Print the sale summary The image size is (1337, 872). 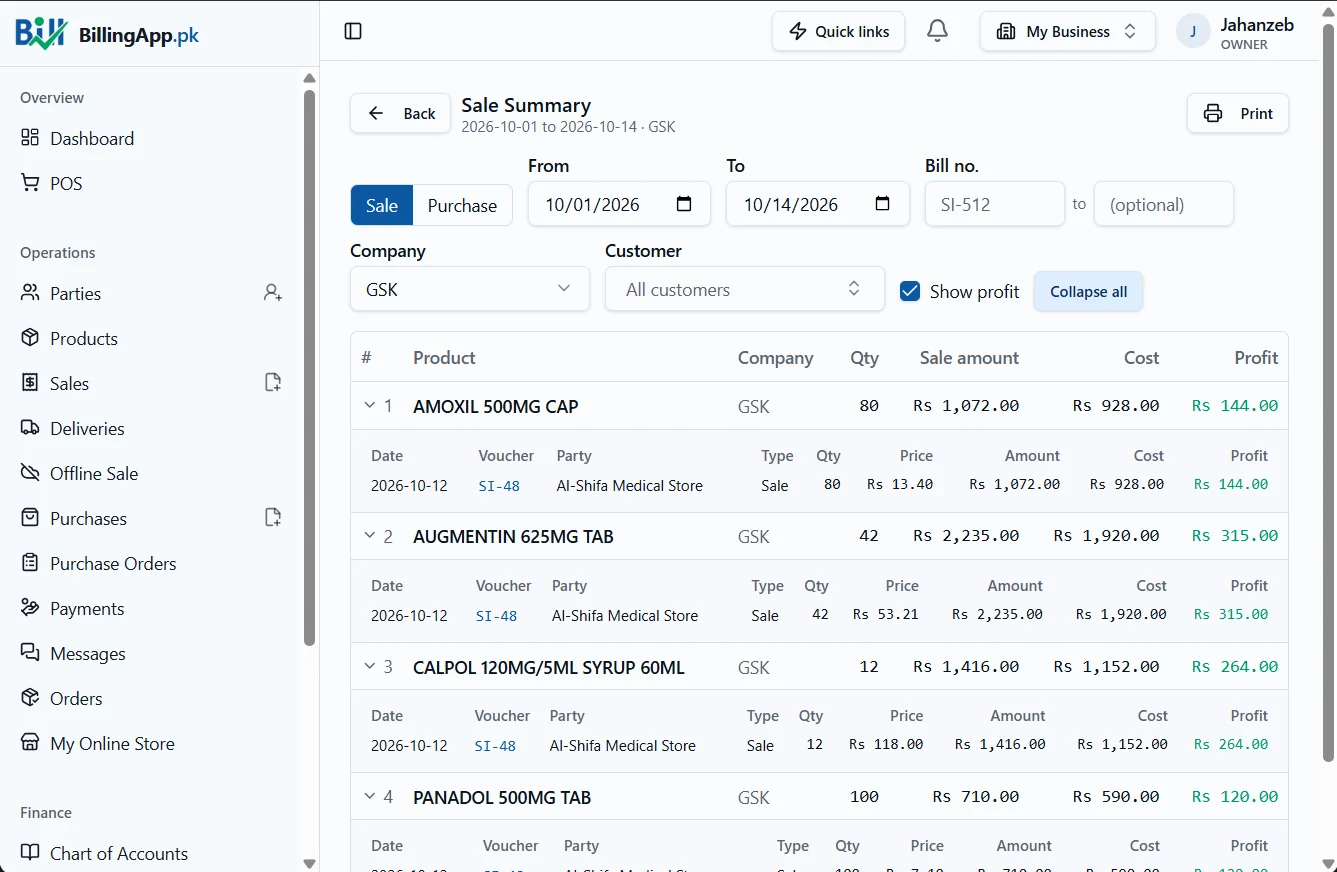point(1238,113)
